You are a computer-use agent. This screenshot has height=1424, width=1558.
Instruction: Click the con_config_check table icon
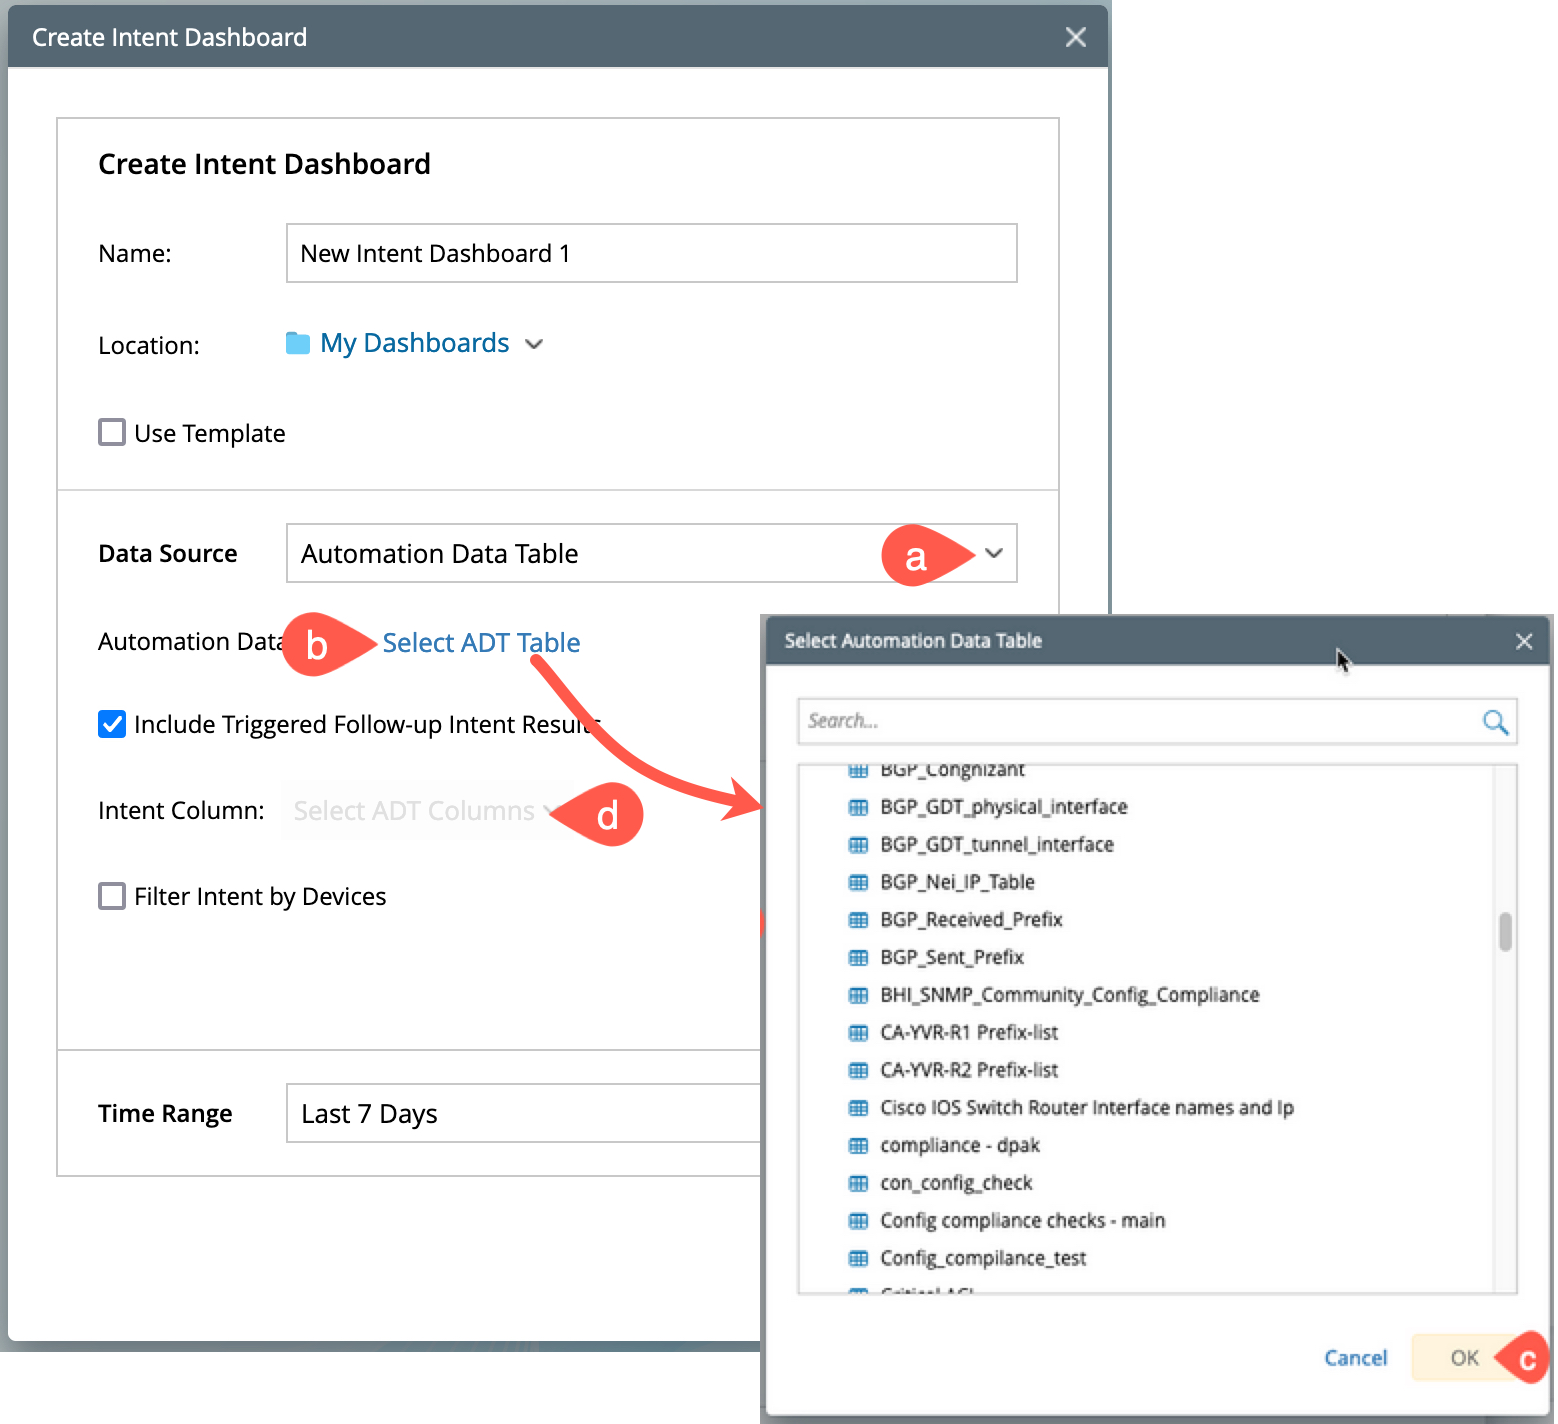point(858,1183)
